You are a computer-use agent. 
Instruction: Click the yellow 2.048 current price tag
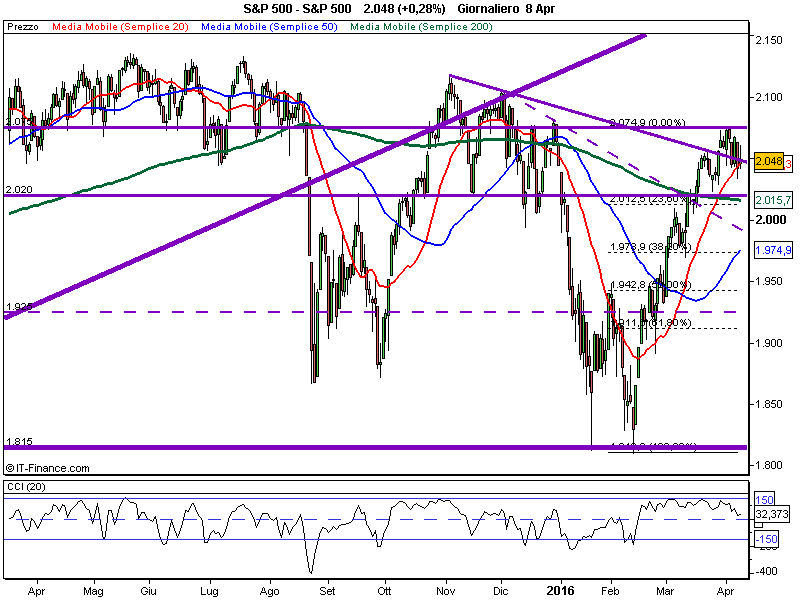coord(769,162)
